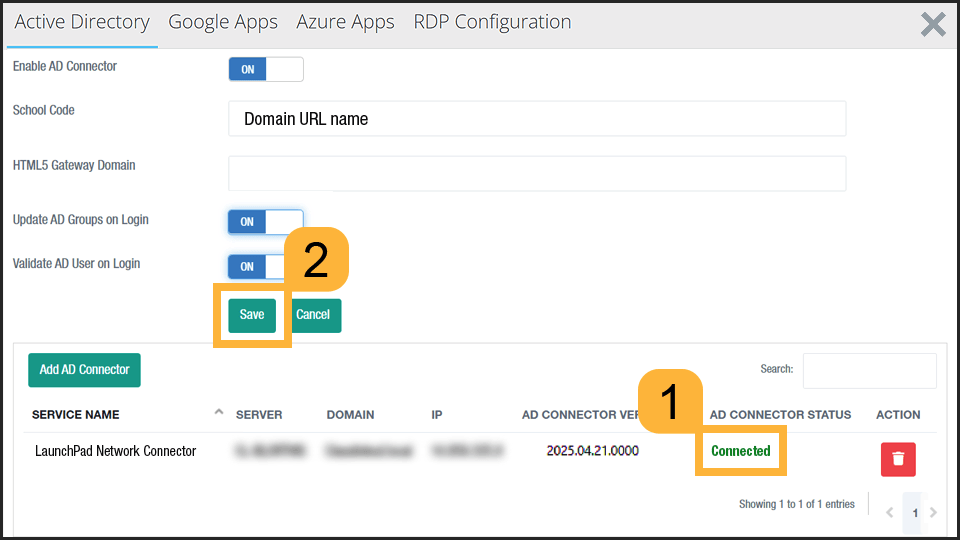Focus the School Code input field
The width and height of the screenshot is (960, 540).
[x=537, y=119]
